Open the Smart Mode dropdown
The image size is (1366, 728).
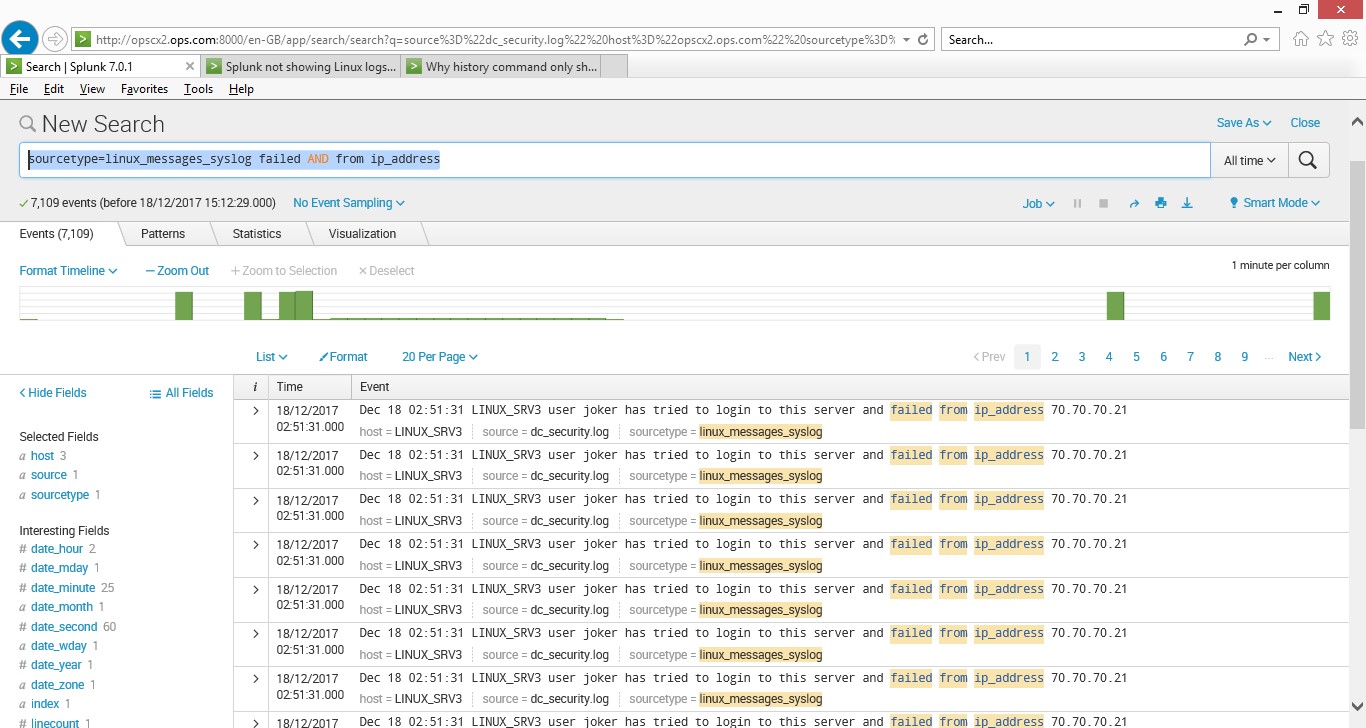point(1274,203)
